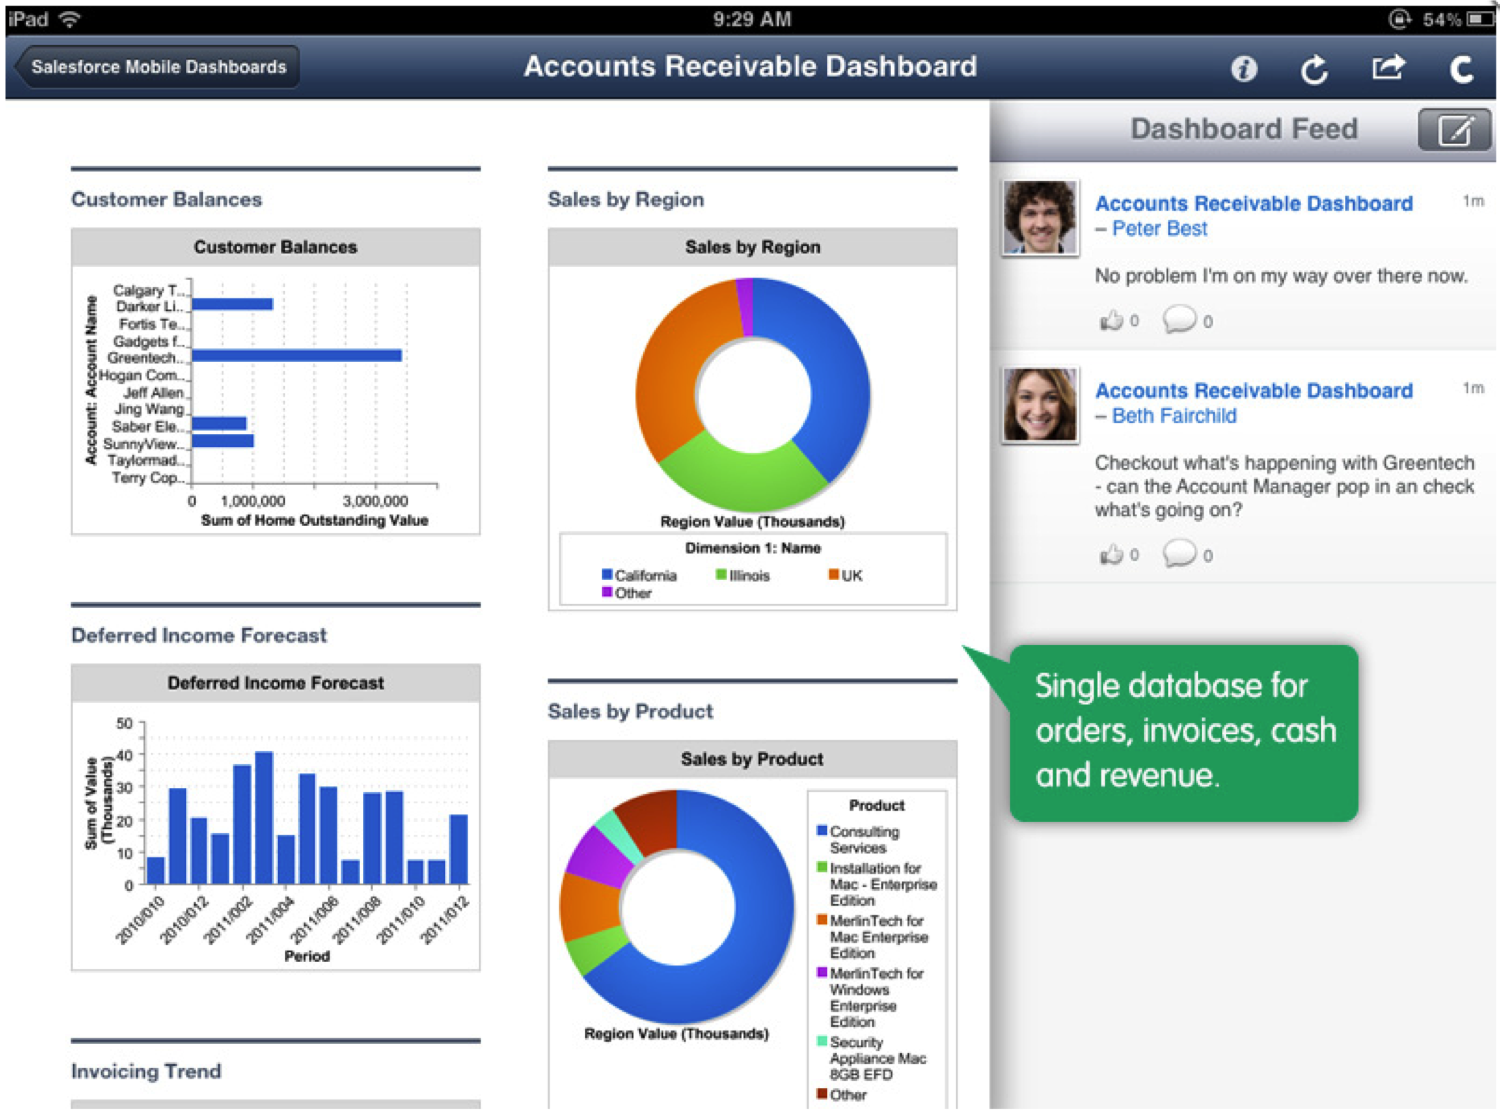The width and height of the screenshot is (1500, 1117).
Task: Select the UK legend color swatch
Action: 833,575
